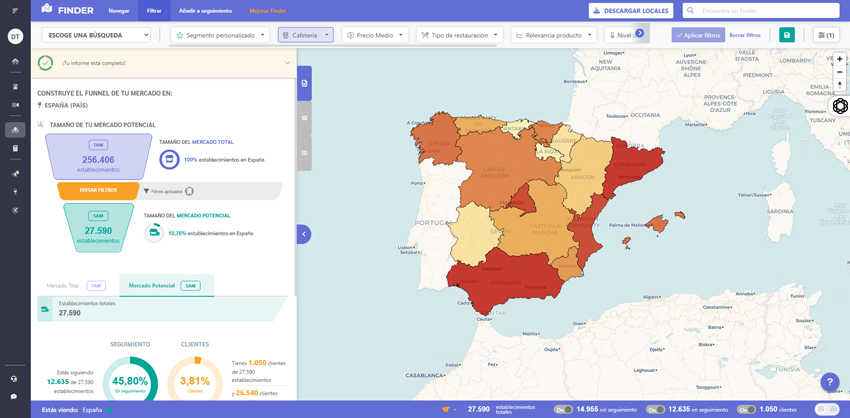This screenshot has height=418, width=850.
Task: Open the third grey side panel tab icon
Action: click(305, 153)
